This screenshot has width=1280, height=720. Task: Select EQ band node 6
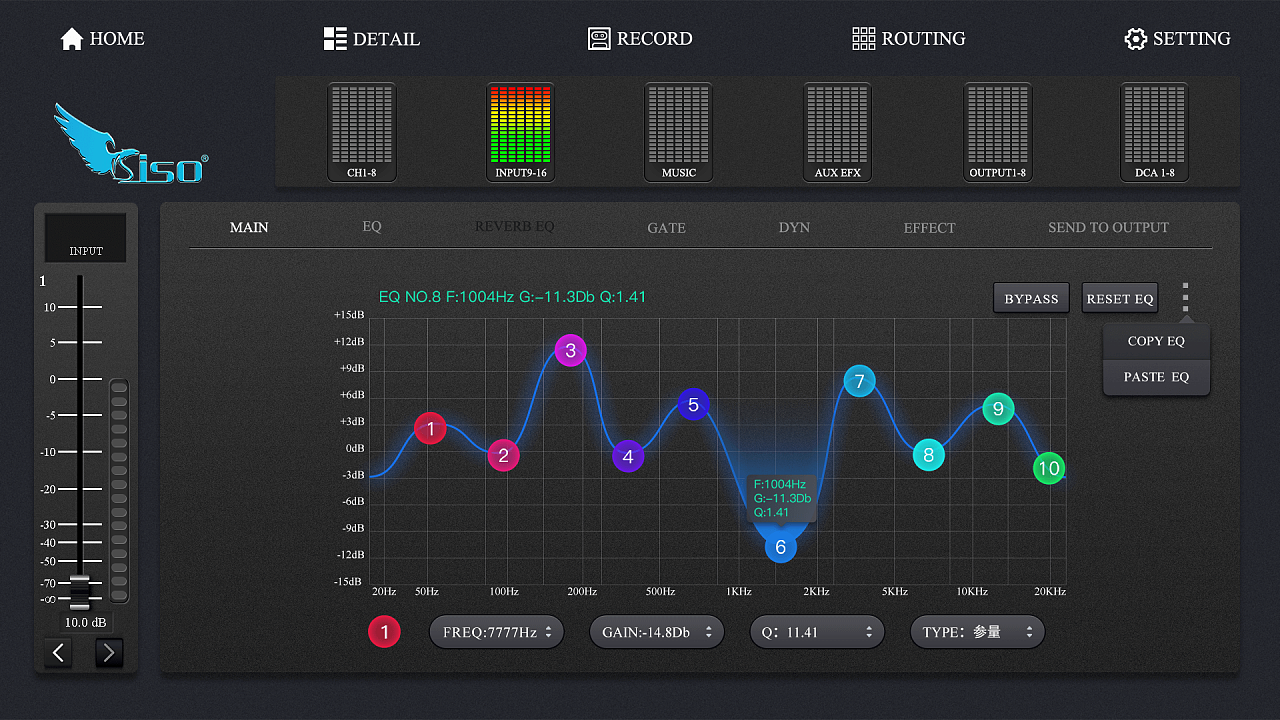[781, 546]
